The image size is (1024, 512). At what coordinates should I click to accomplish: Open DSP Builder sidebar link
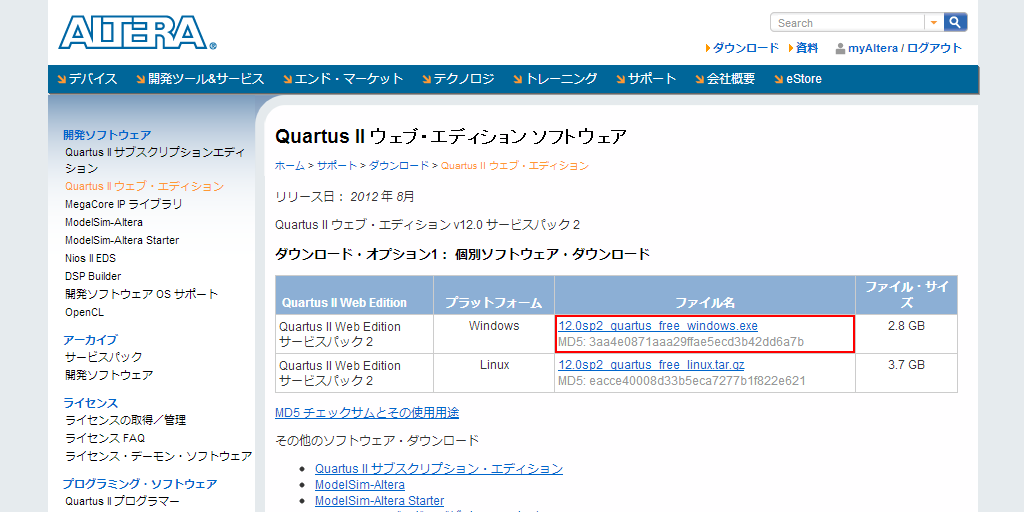pos(93,276)
